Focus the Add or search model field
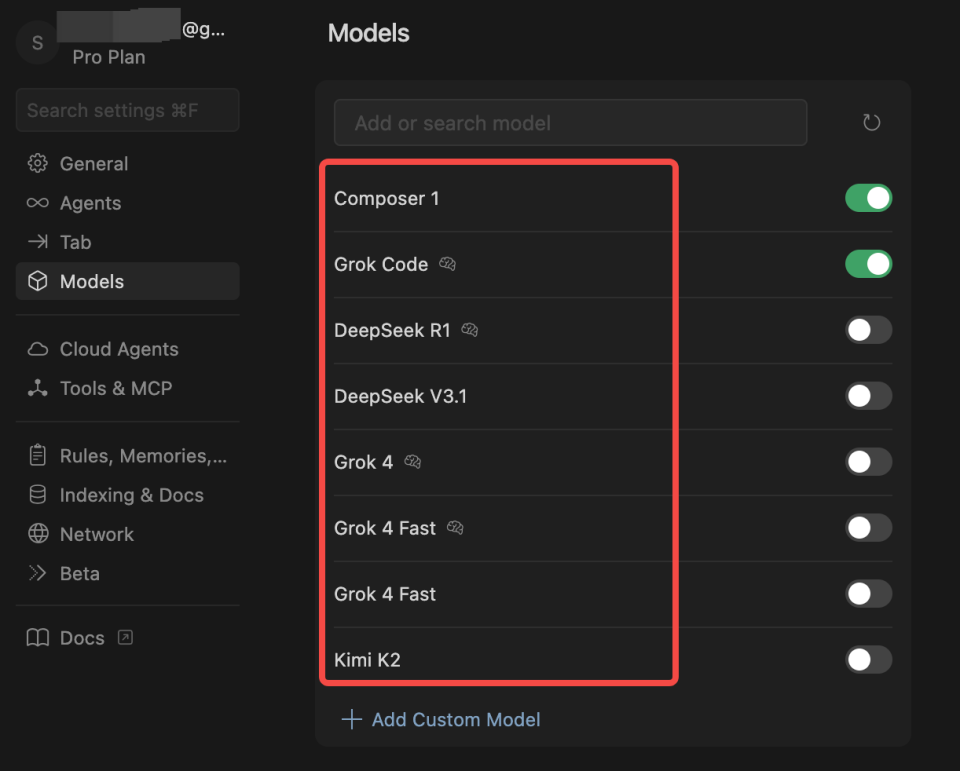 (570, 123)
